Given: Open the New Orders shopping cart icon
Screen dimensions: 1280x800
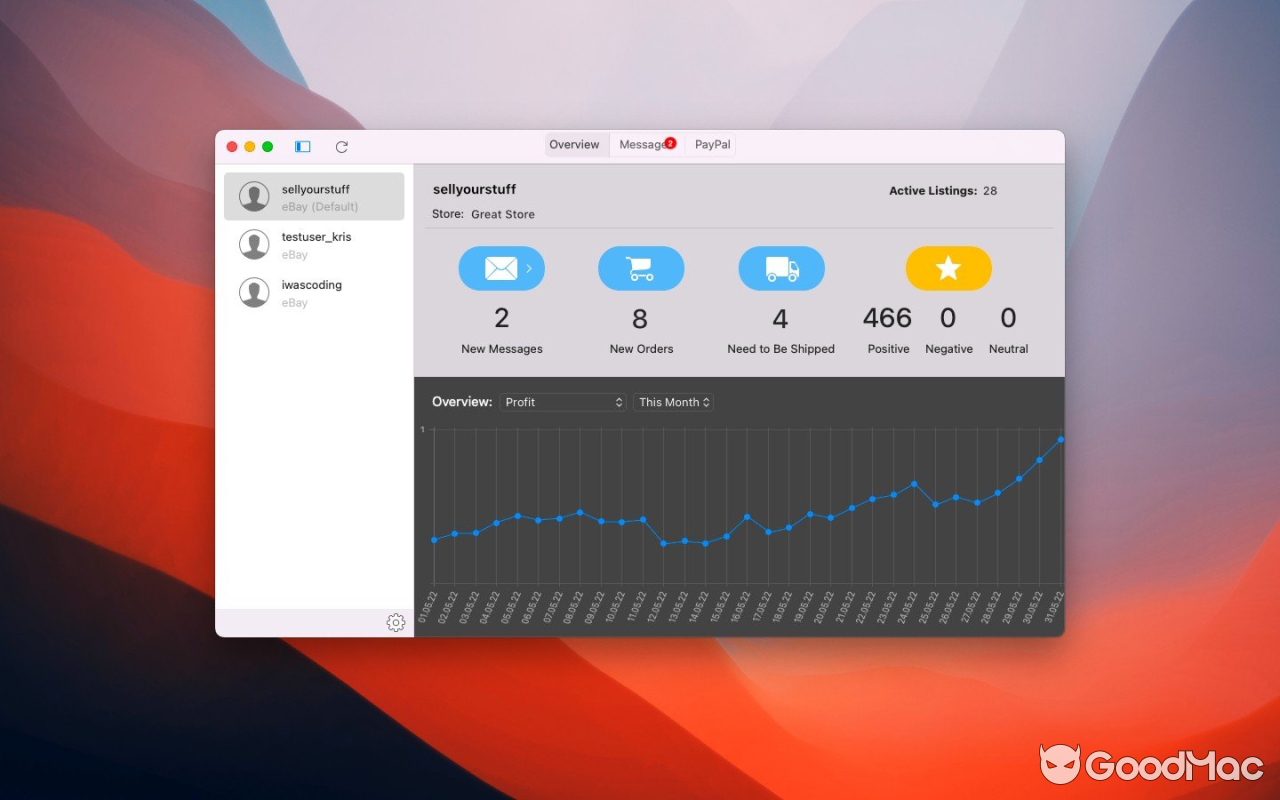Looking at the screenshot, I should pyautogui.click(x=641, y=268).
